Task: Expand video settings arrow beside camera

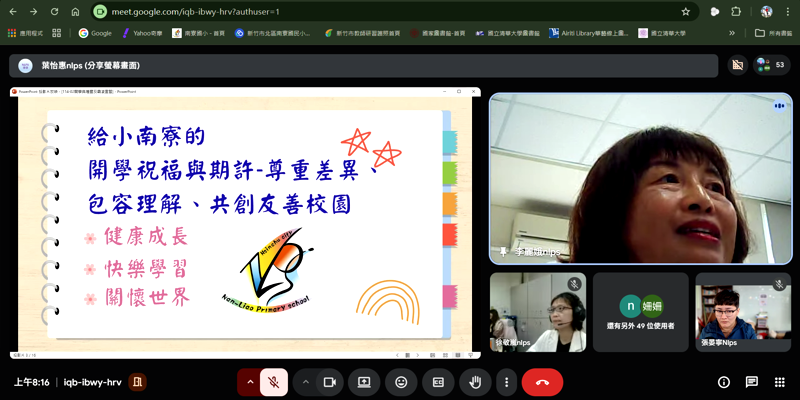Action: (304, 382)
